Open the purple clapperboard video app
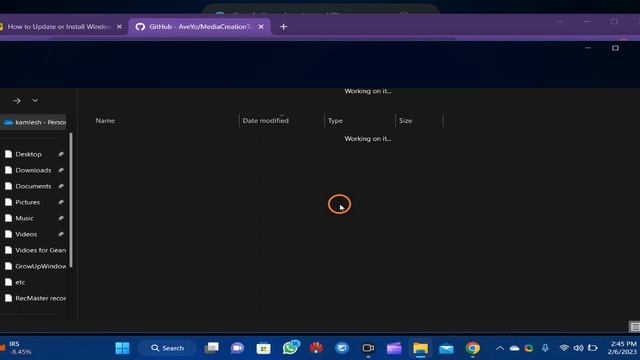 394,348
